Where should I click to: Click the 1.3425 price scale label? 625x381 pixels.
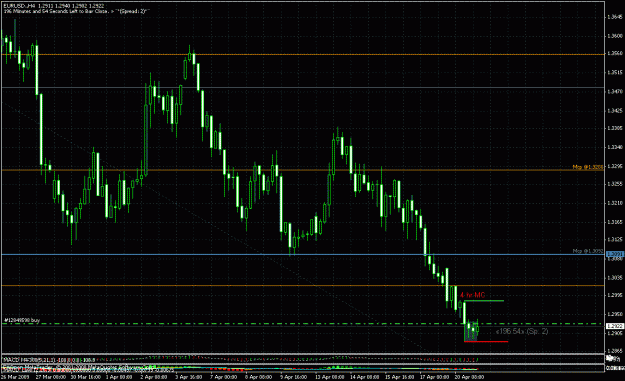(615, 110)
